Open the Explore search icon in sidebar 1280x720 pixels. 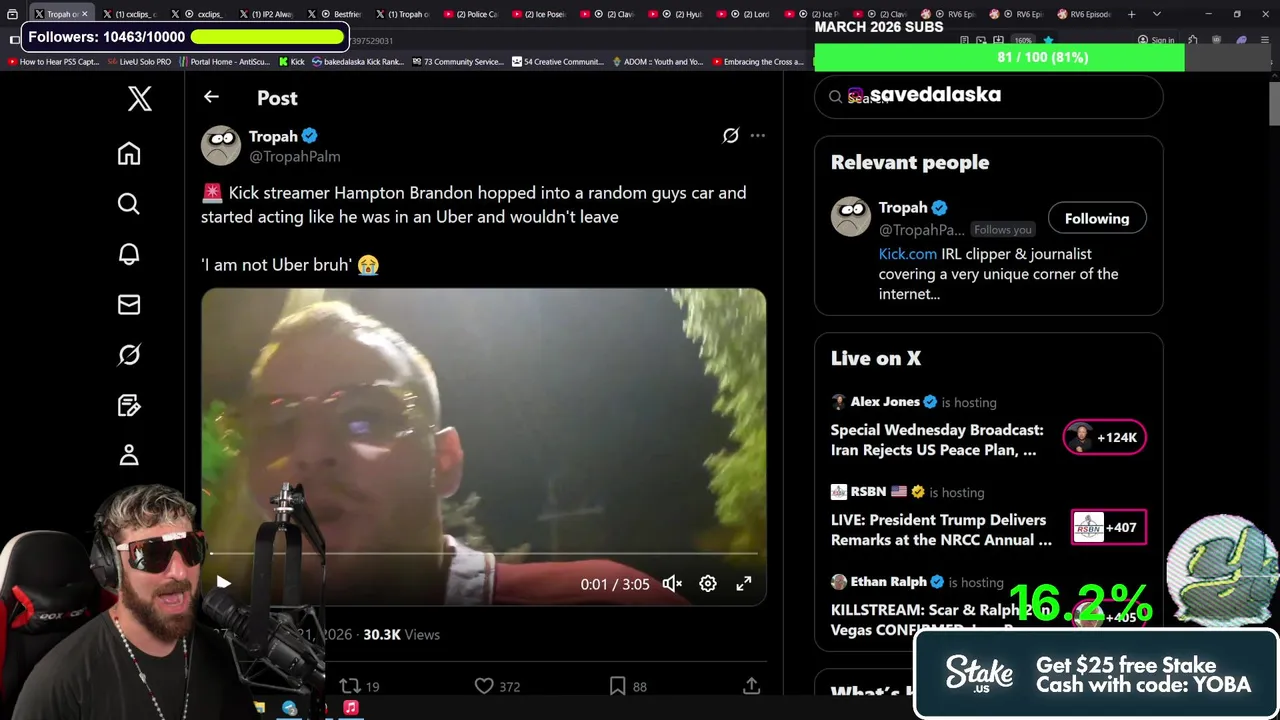129,204
